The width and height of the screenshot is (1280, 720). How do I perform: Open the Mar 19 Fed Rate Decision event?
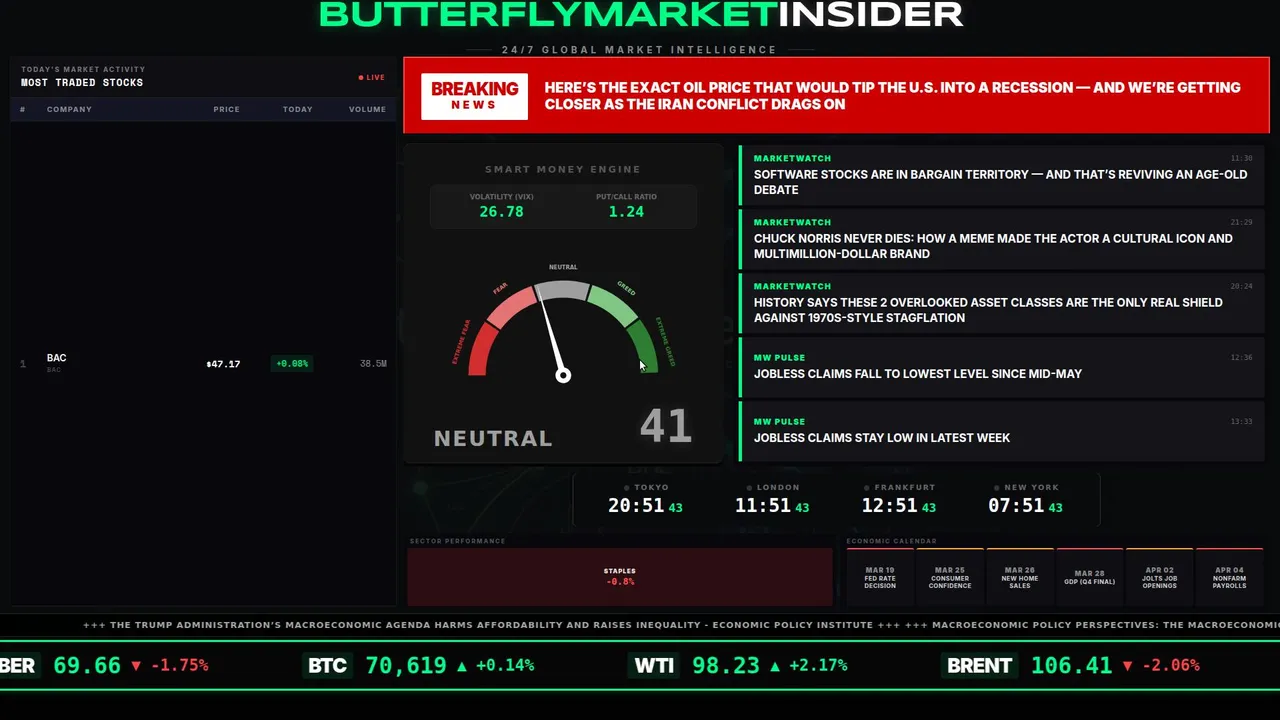[x=880, y=576]
